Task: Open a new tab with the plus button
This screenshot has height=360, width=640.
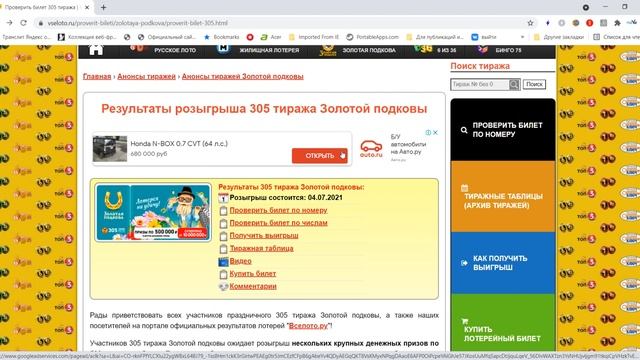Action: click(x=103, y=7)
